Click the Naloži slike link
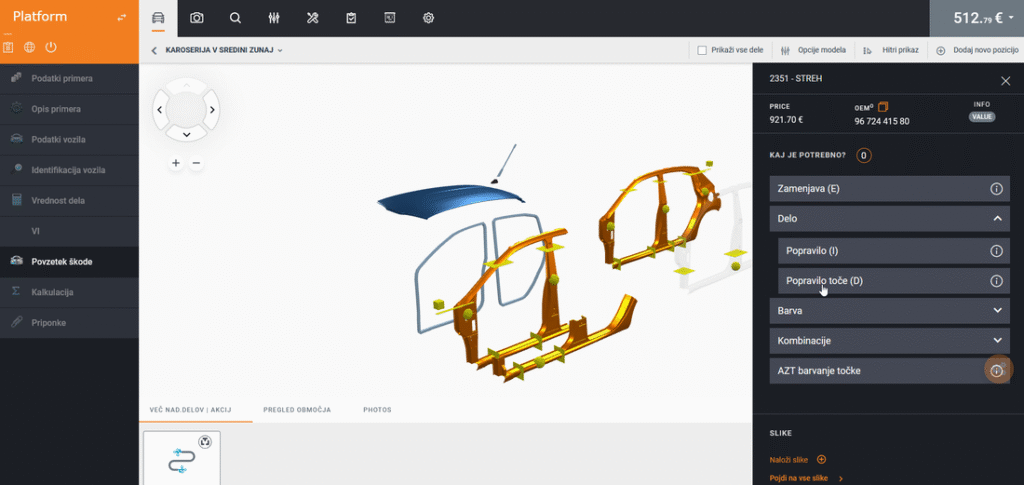The width and height of the screenshot is (1024, 485). point(789,460)
